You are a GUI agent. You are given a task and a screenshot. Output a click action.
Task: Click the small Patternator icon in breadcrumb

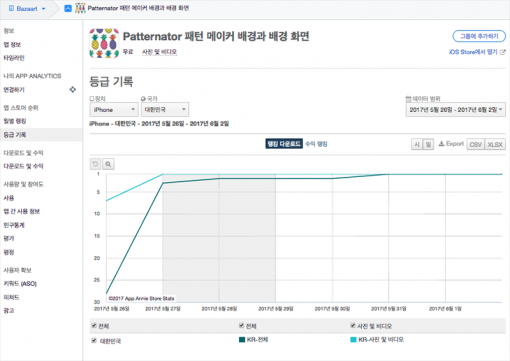click(80, 8)
